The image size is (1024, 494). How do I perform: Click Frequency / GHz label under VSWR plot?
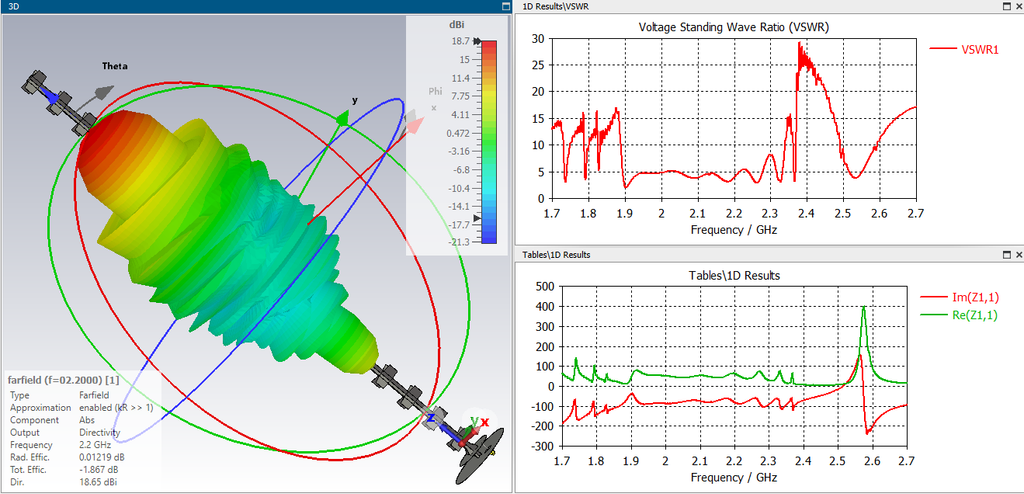(x=733, y=229)
